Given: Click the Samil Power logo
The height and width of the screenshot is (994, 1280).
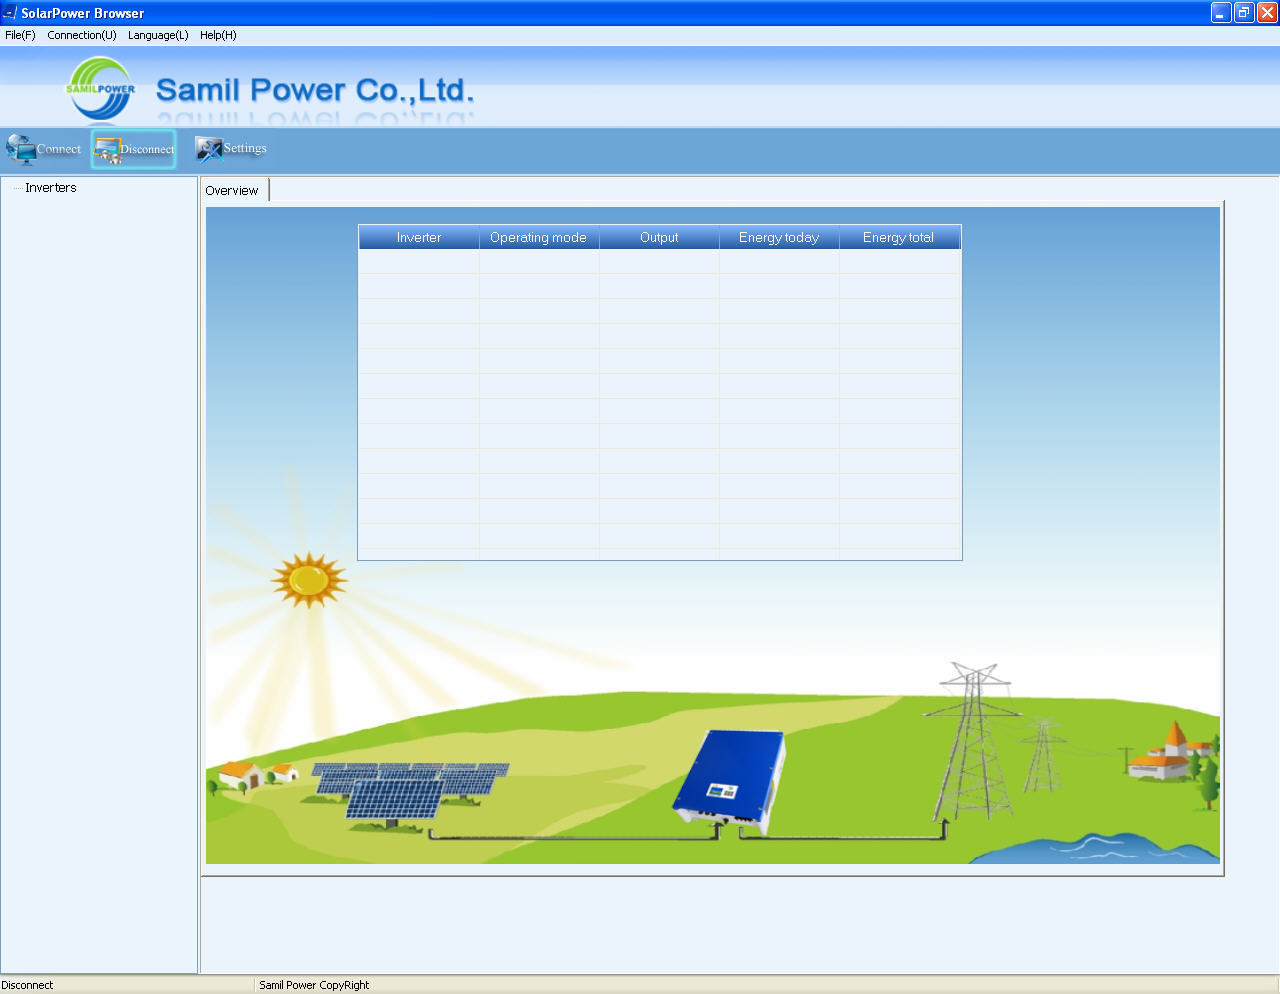Looking at the screenshot, I should [x=100, y=88].
